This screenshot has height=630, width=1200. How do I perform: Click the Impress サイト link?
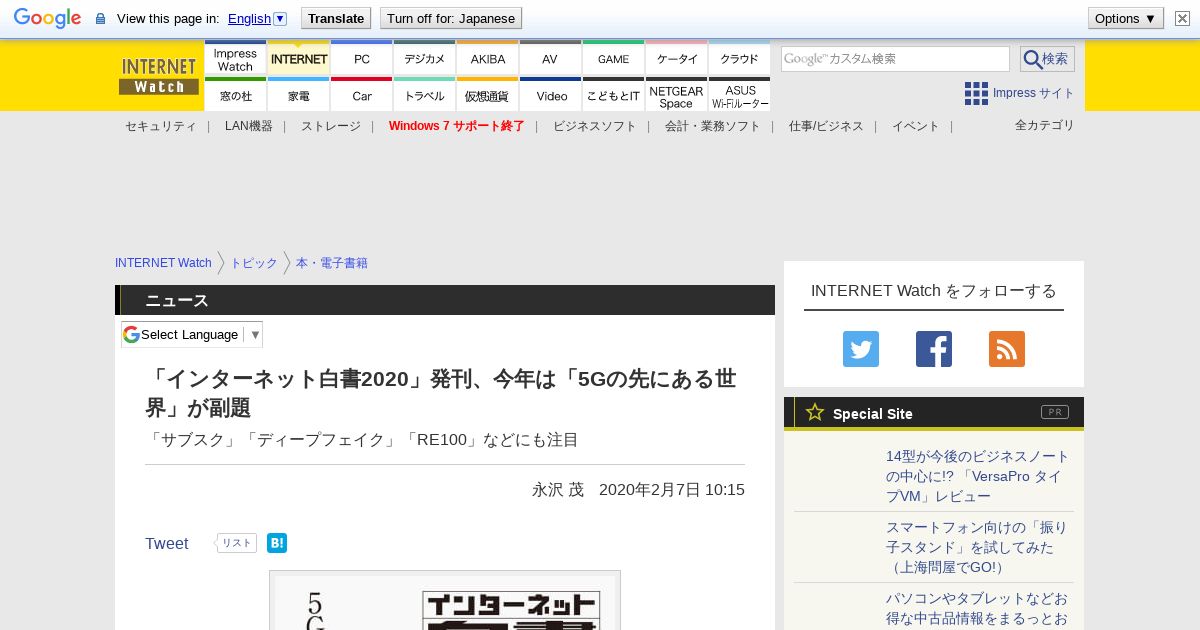tap(1033, 93)
